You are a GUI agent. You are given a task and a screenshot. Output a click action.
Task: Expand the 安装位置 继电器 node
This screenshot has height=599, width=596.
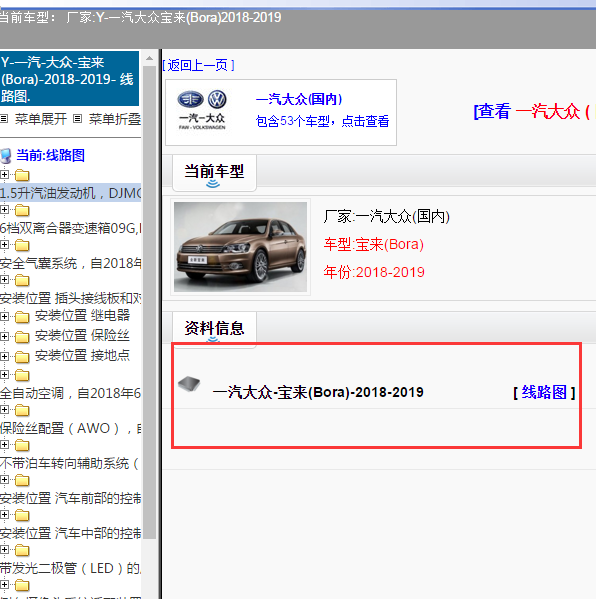4,316
